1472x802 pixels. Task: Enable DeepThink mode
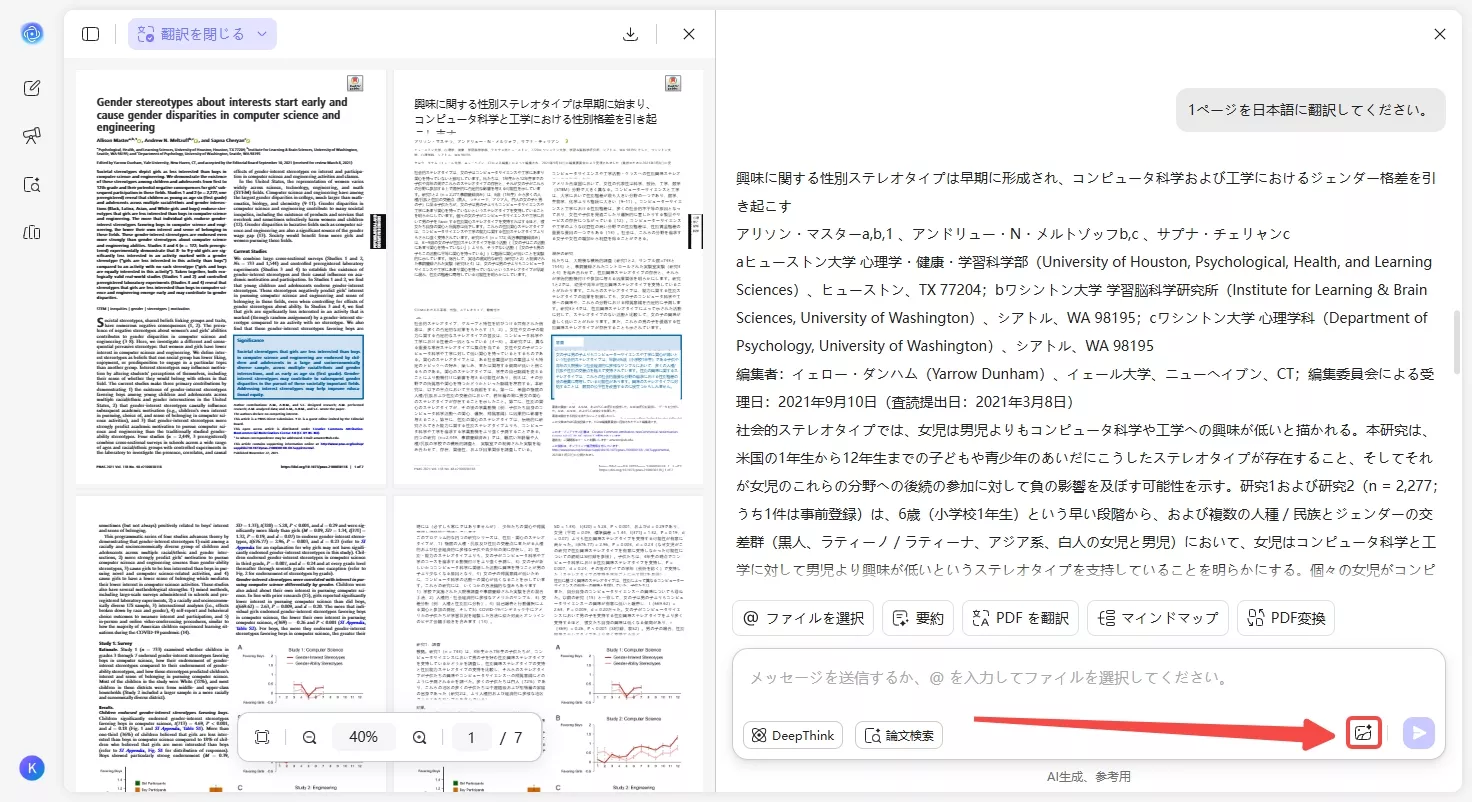point(792,735)
